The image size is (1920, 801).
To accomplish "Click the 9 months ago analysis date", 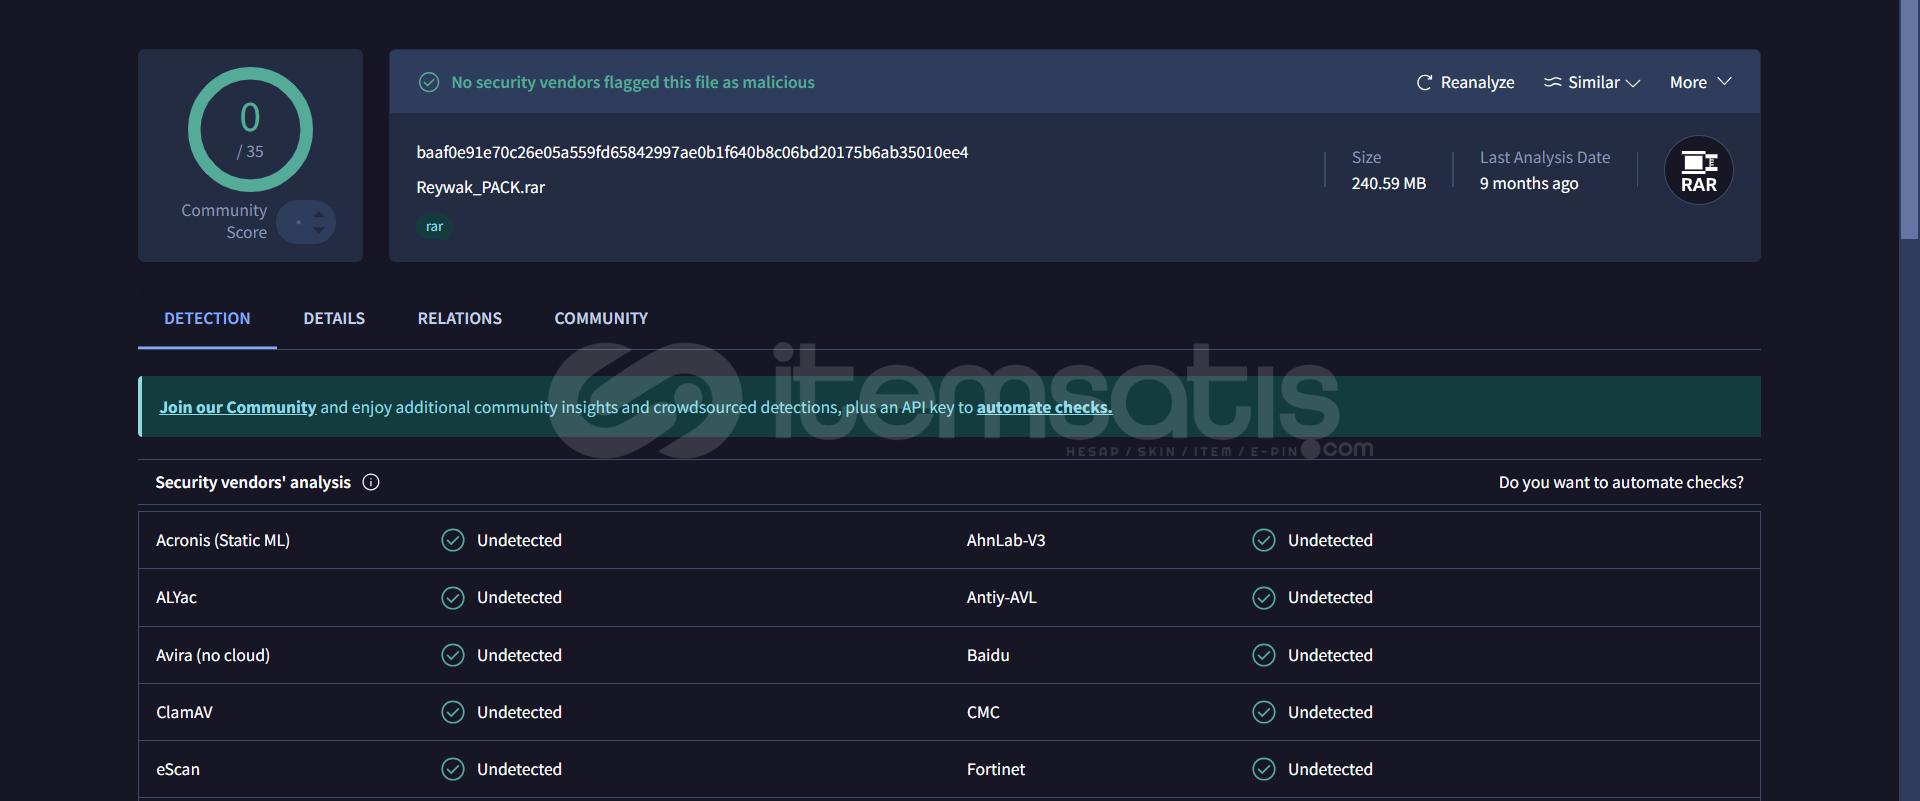I will 1529,183.
